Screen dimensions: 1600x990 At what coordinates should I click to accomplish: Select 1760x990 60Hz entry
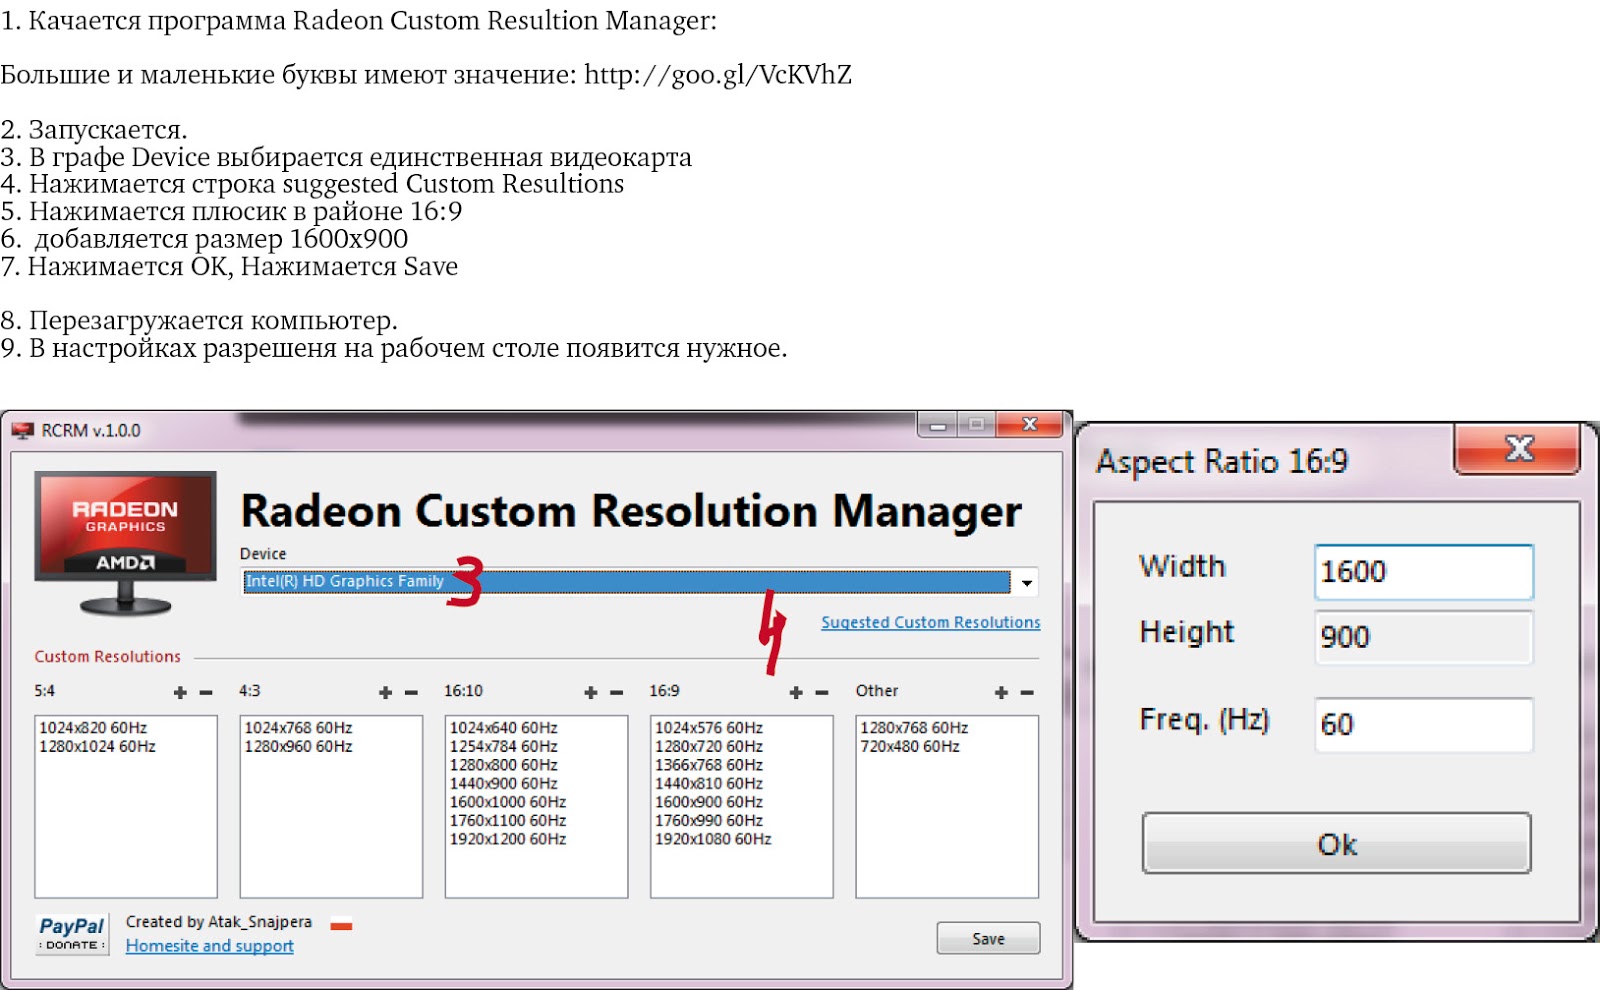pos(709,821)
